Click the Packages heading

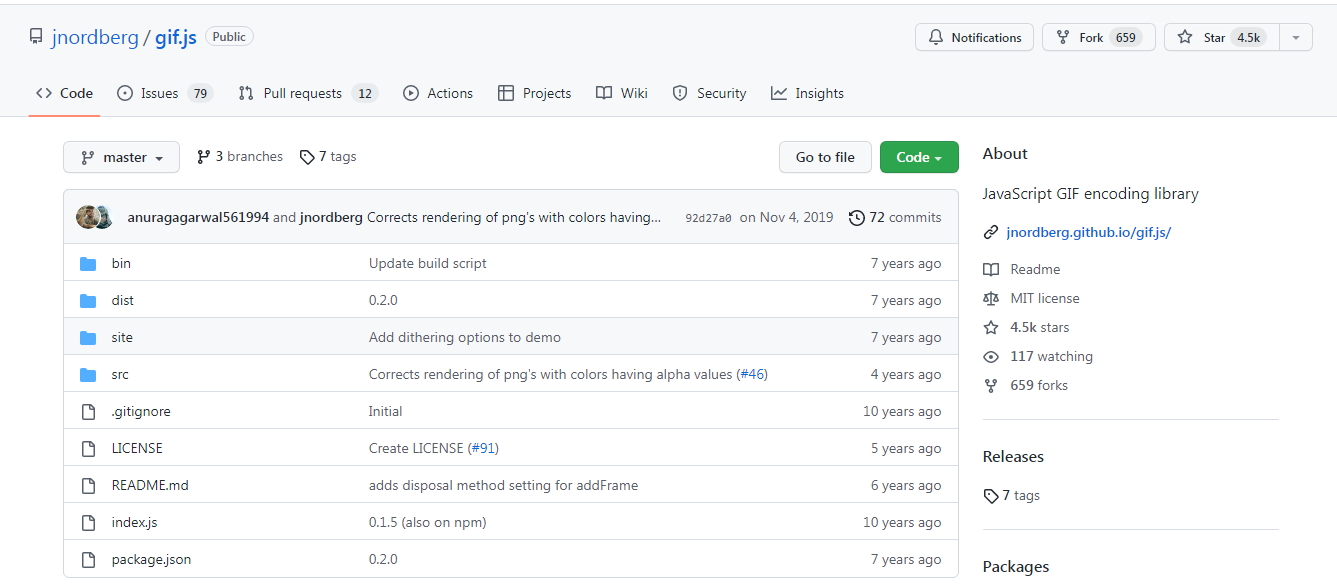pos(1016,566)
